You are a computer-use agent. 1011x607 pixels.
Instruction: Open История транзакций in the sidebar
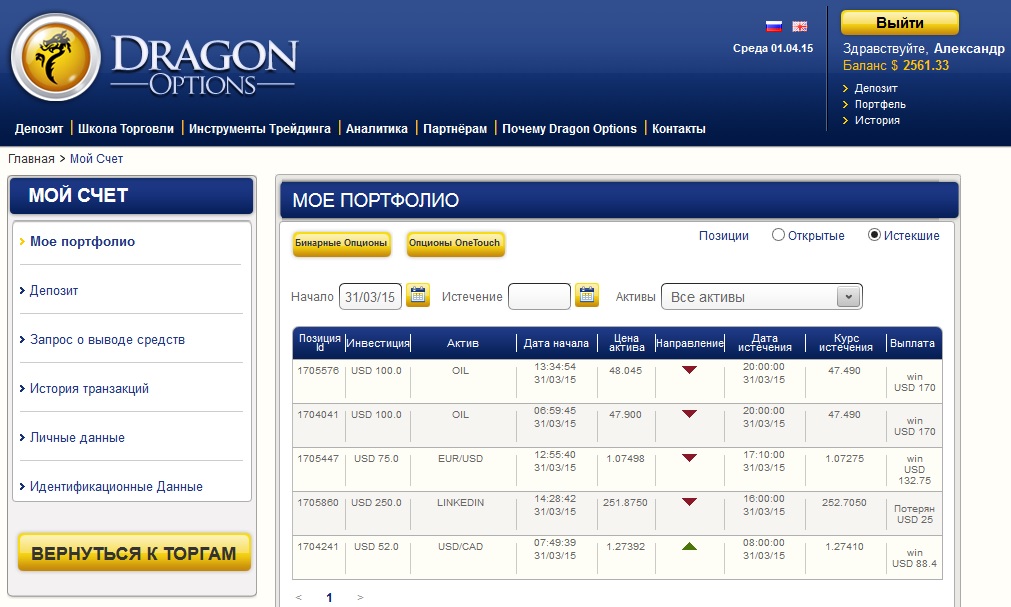click(89, 389)
